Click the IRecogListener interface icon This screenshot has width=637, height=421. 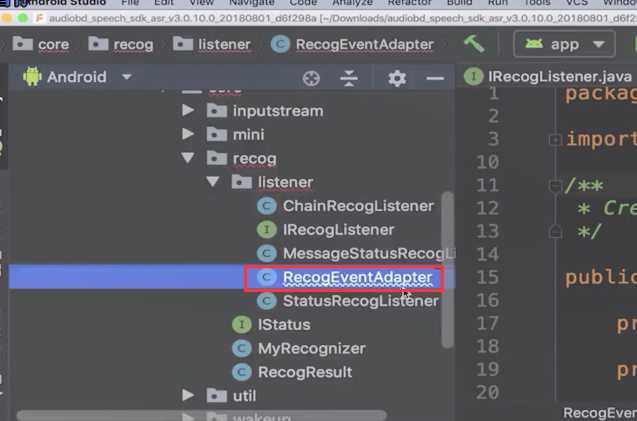[x=267, y=229]
